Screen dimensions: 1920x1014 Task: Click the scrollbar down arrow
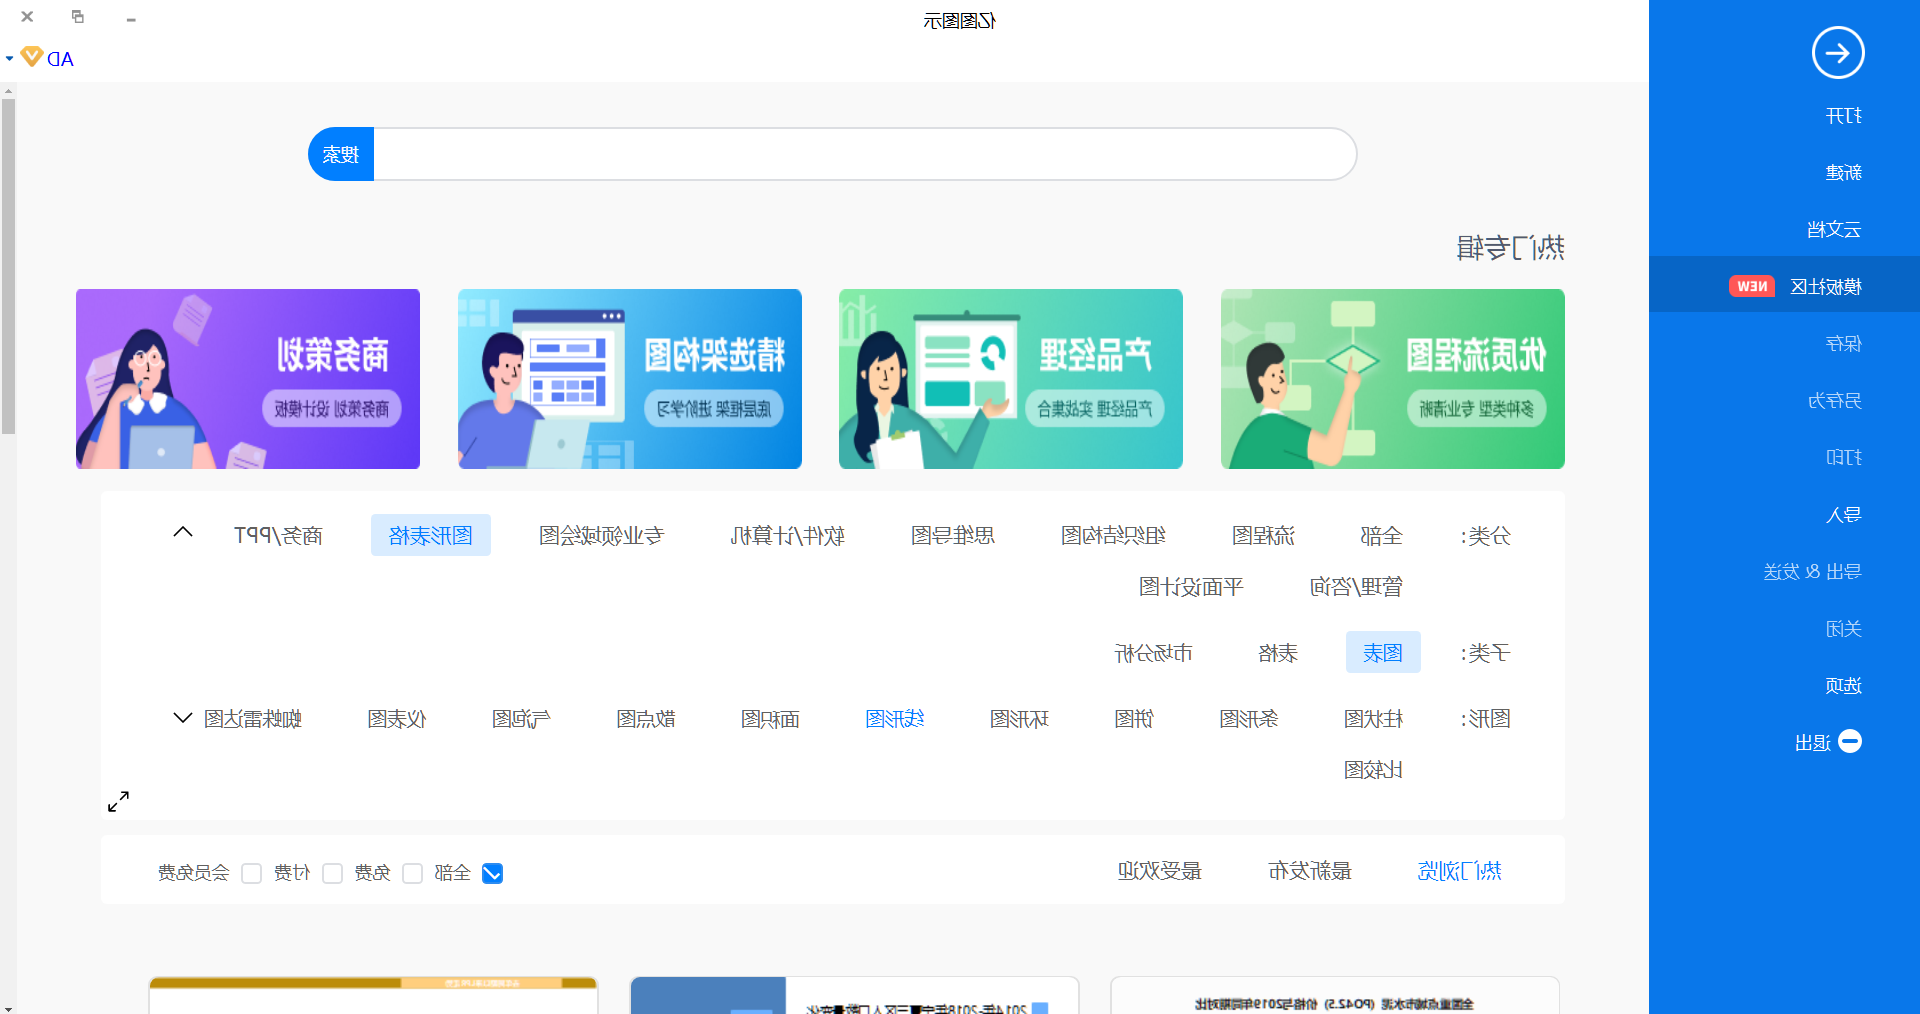point(8,1007)
